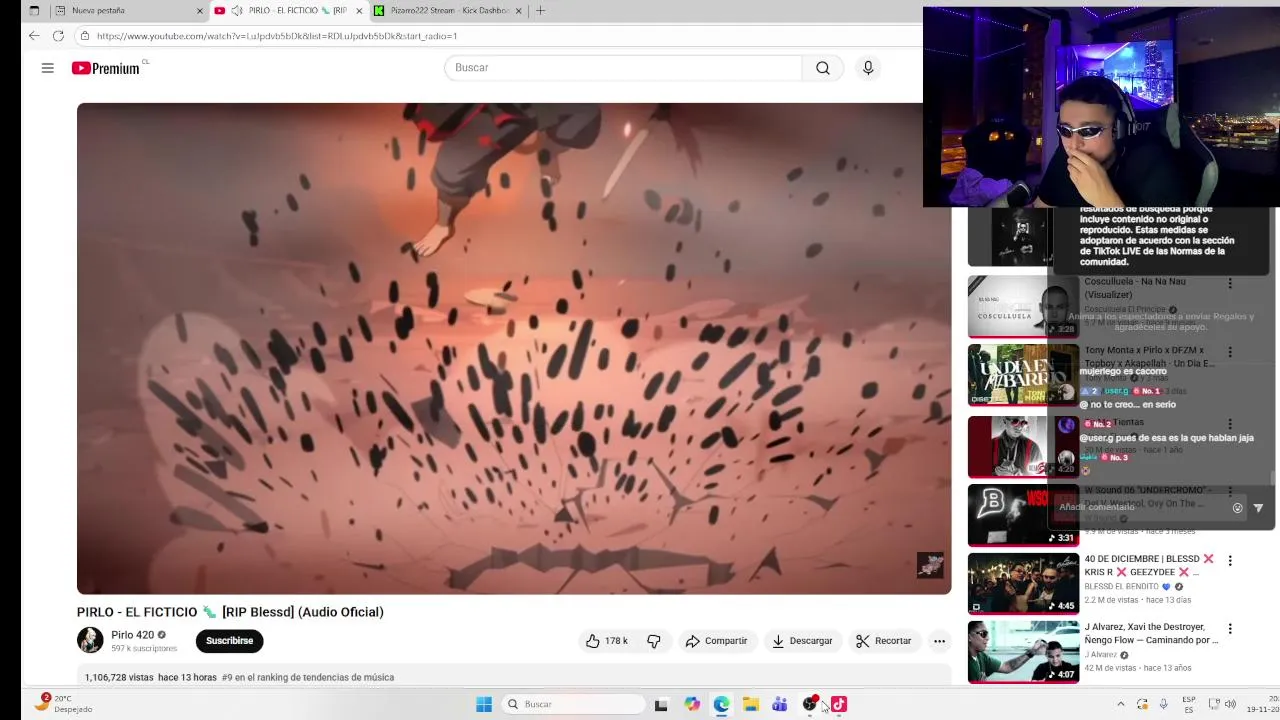Viewport: 1280px width, 720px height.
Task: Open the BLESSD EL BENDITO channel link
Action: pos(1122,587)
